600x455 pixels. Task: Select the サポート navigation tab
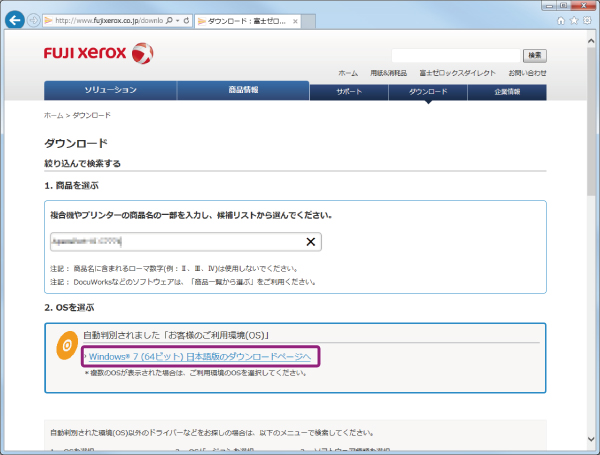tap(349, 92)
